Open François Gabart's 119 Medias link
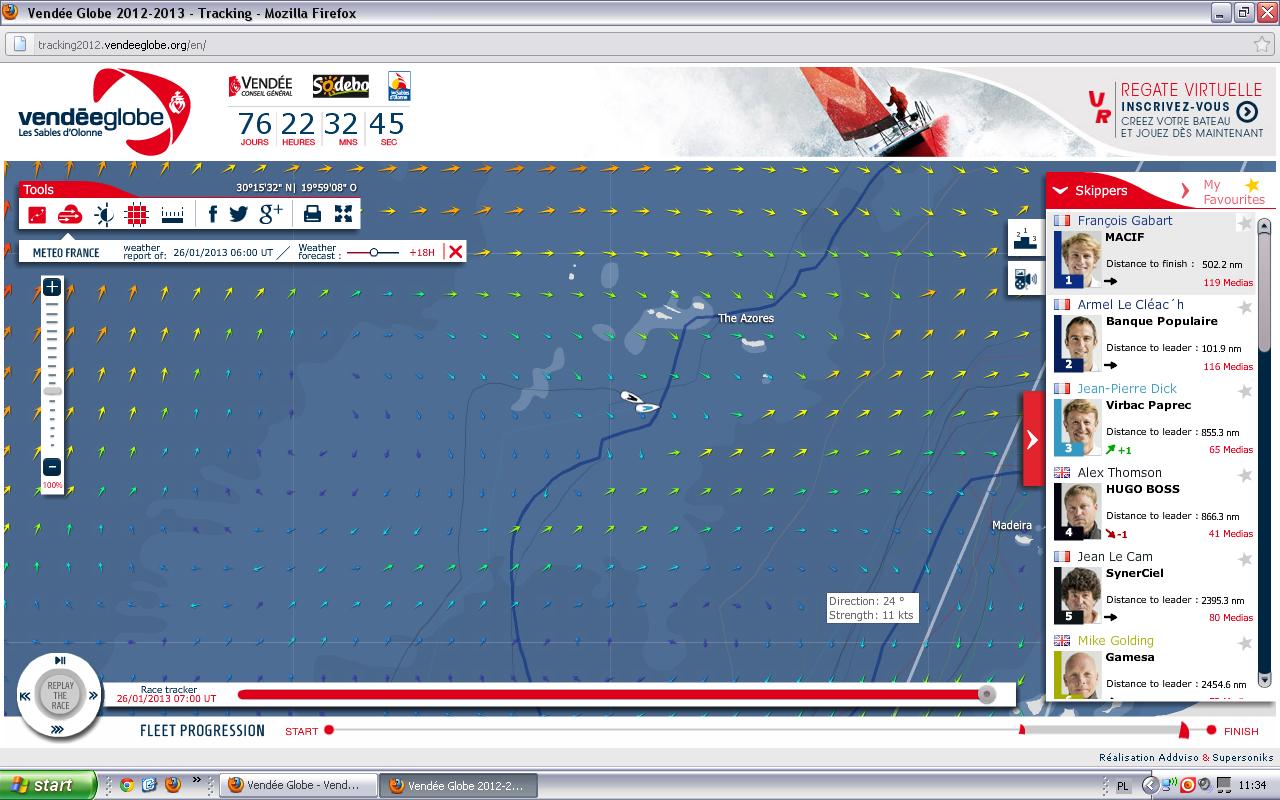The height and width of the screenshot is (800, 1280). pos(1228,282)
